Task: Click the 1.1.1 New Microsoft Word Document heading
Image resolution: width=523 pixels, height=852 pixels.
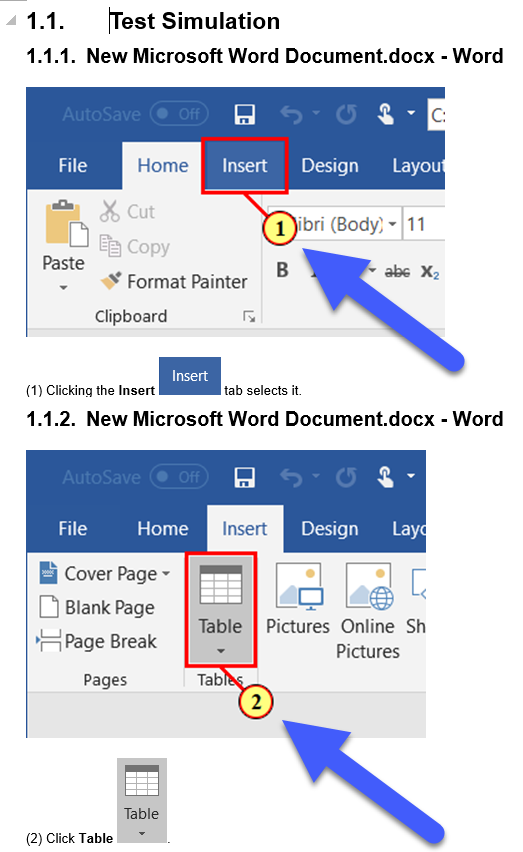Action: pos(265,56)
